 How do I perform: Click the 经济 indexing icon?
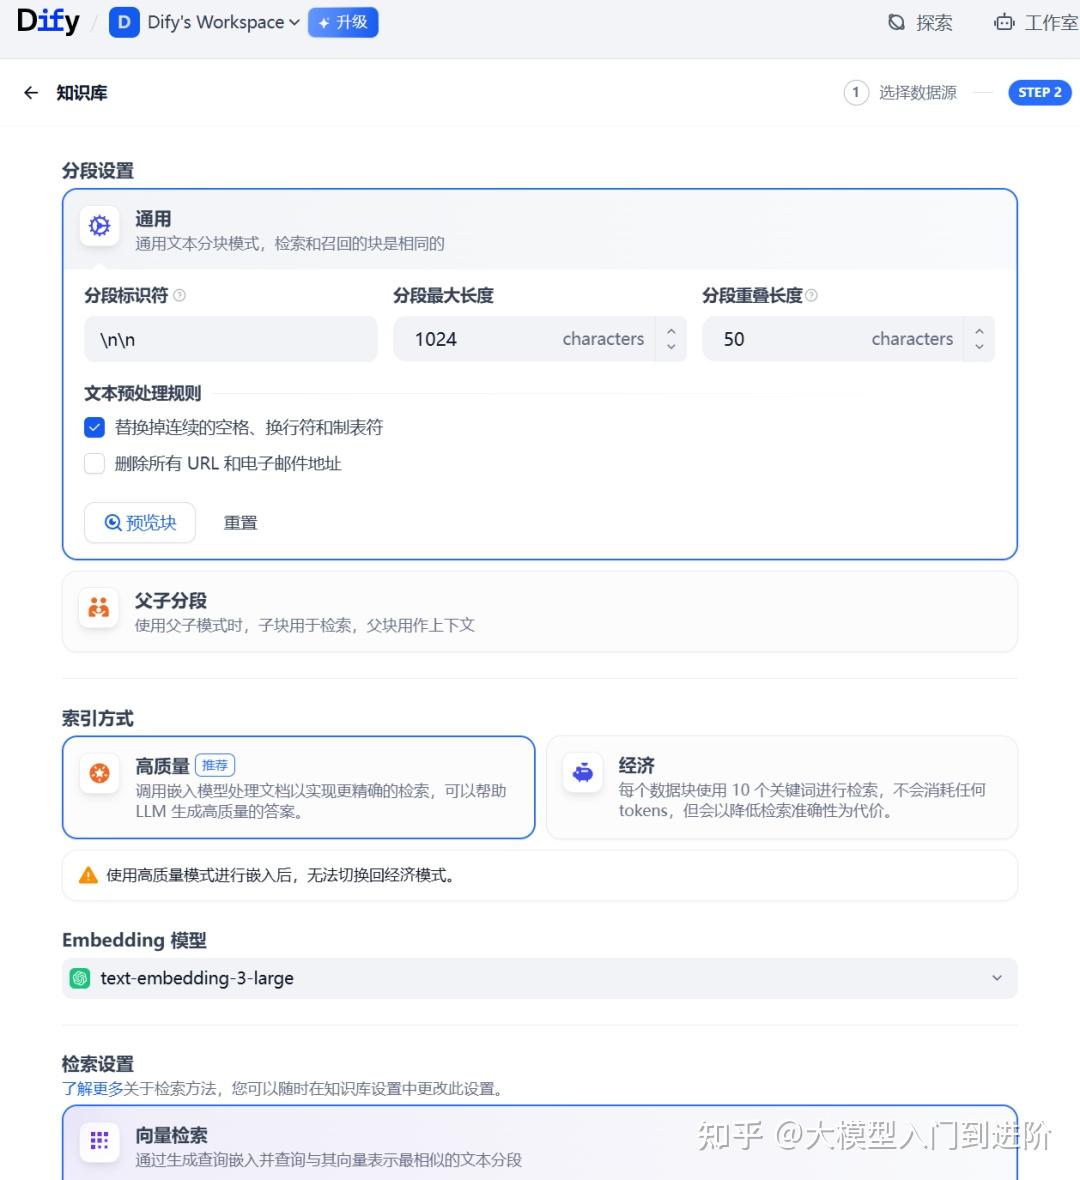point(581,772)
